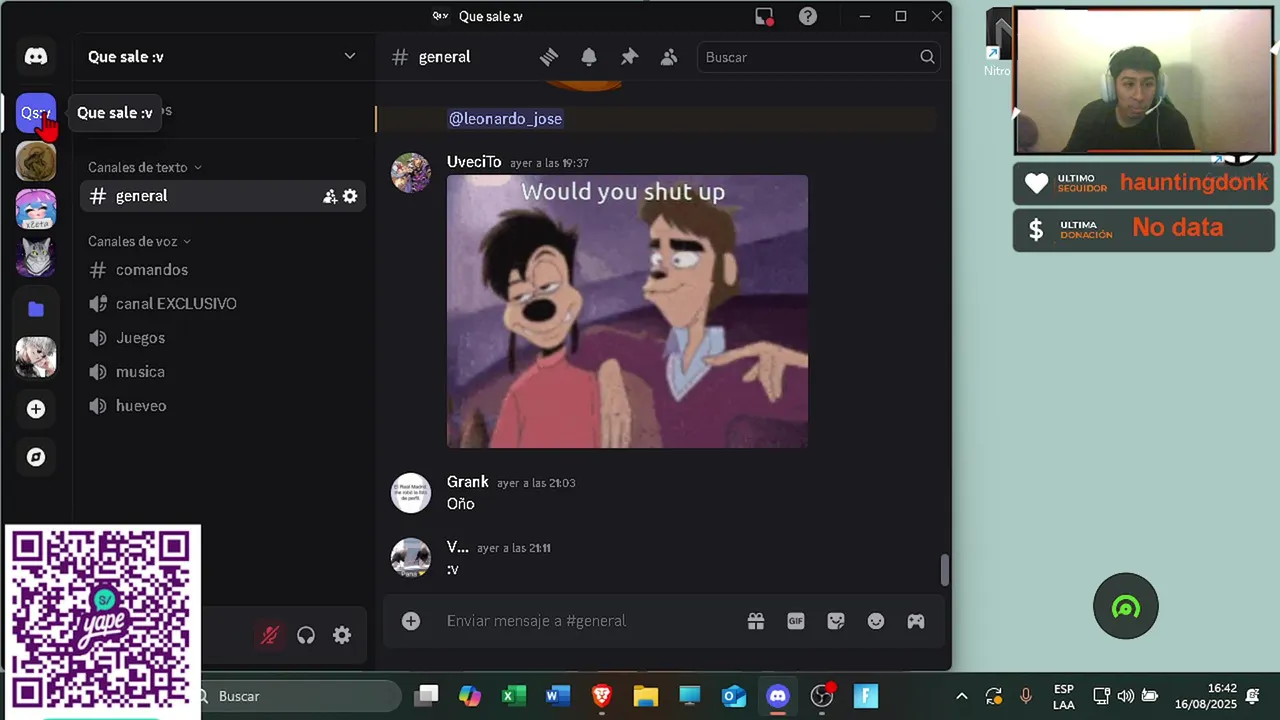The width and height of the screenshot is (1280, 720).
Task: Focus the Discord Buscar search field
Action: click(819, 57)
